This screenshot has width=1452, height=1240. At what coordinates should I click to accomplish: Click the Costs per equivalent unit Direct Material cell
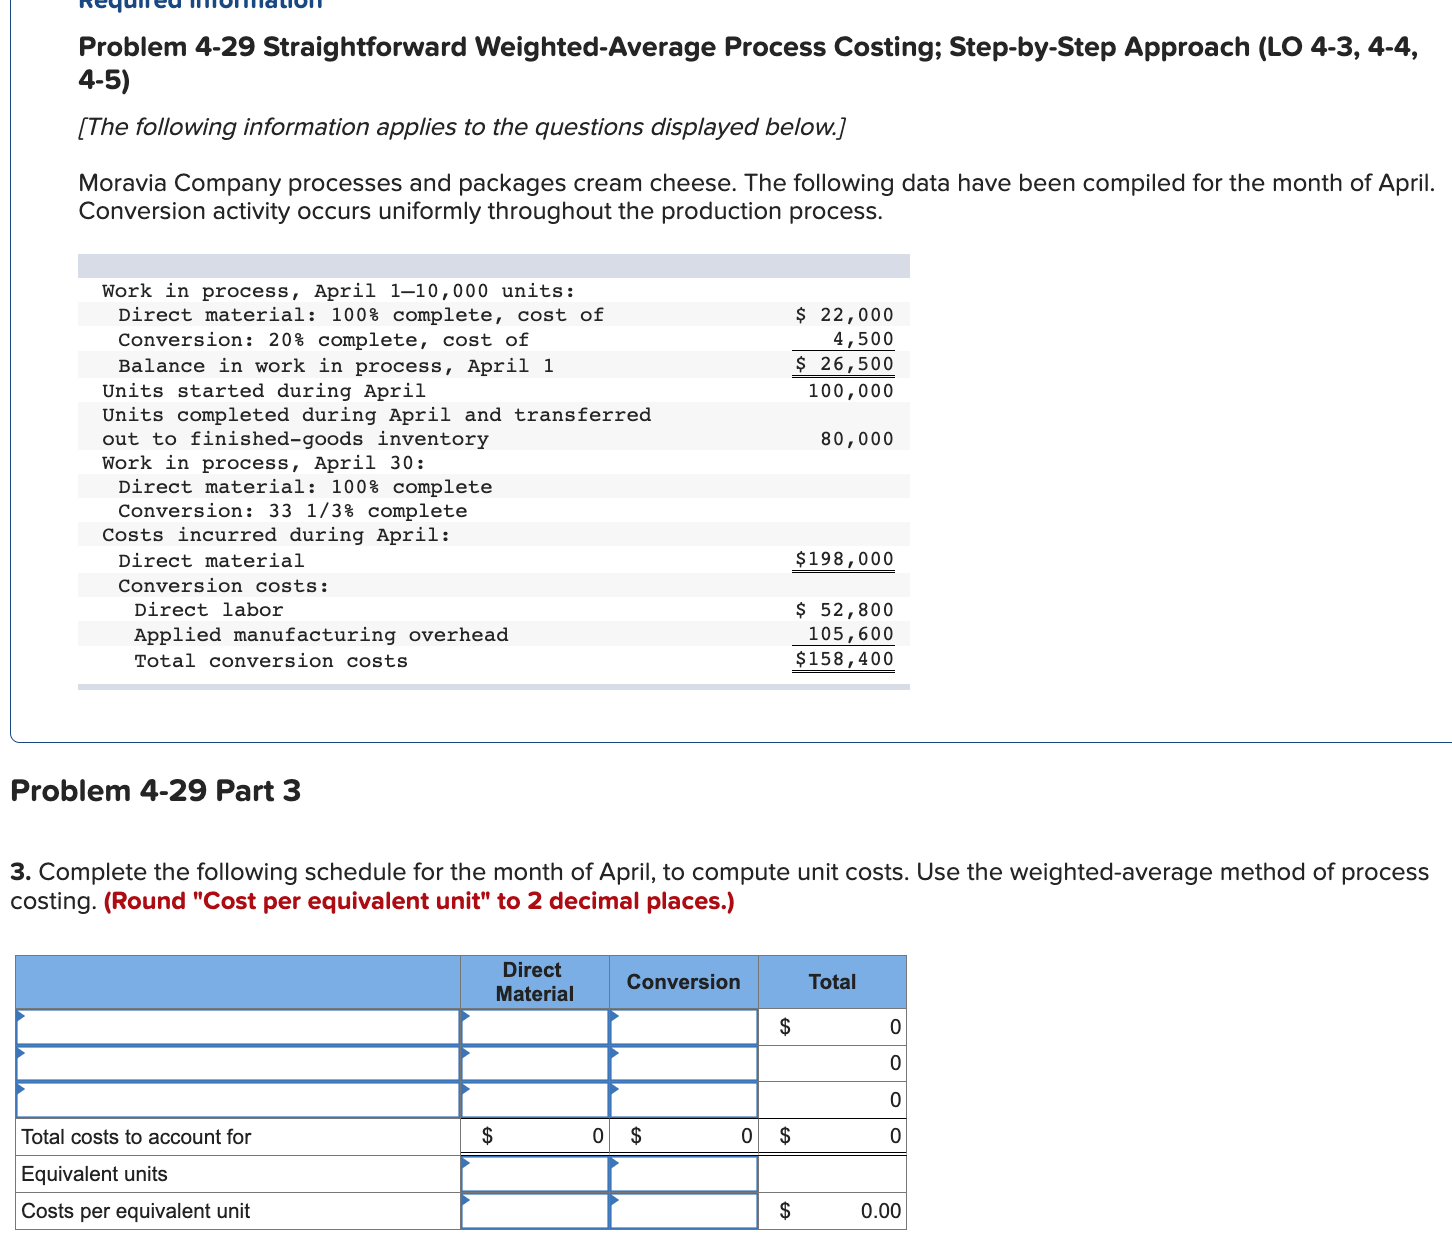(x=534, y=1210)
